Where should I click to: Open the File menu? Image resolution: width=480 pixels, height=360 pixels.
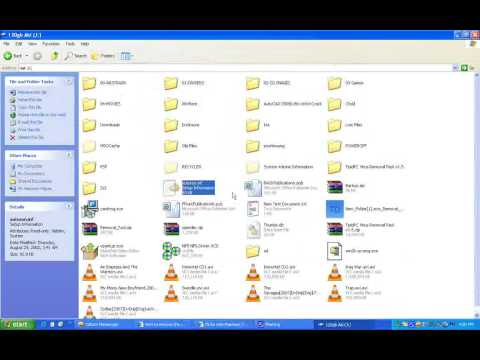(x=6, y=44)
